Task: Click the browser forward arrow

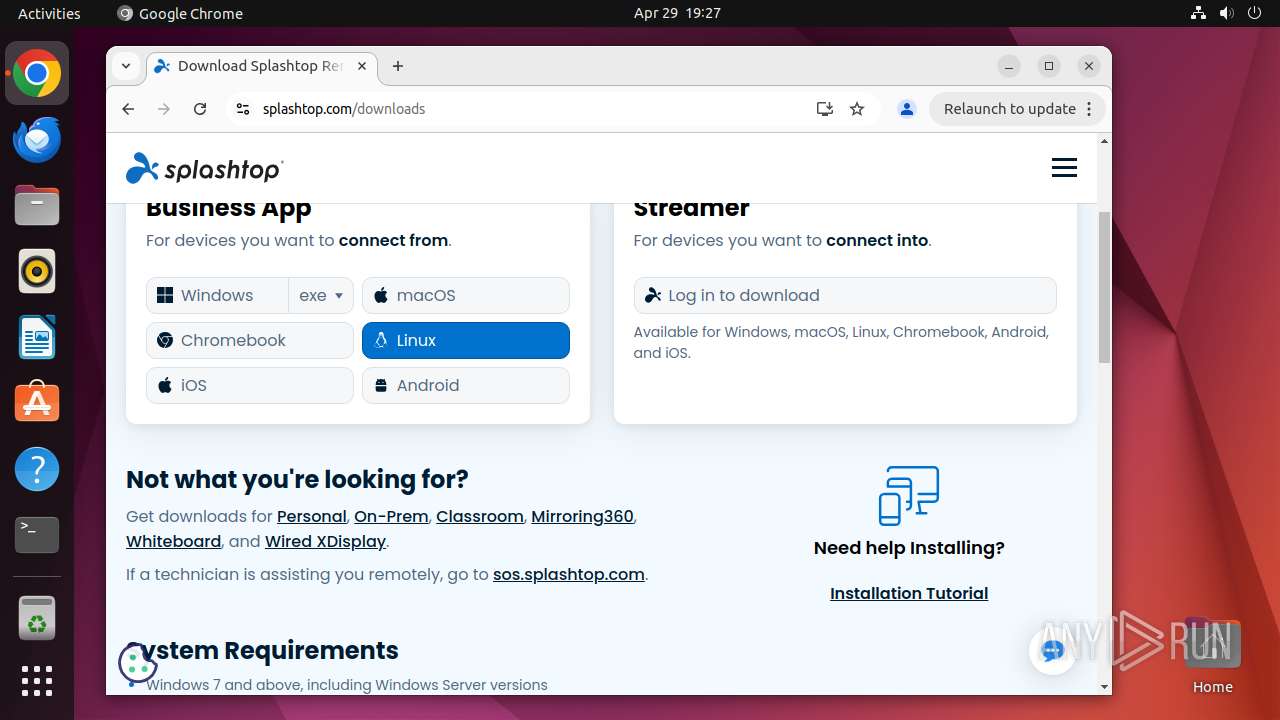Action: pos(164,109)
